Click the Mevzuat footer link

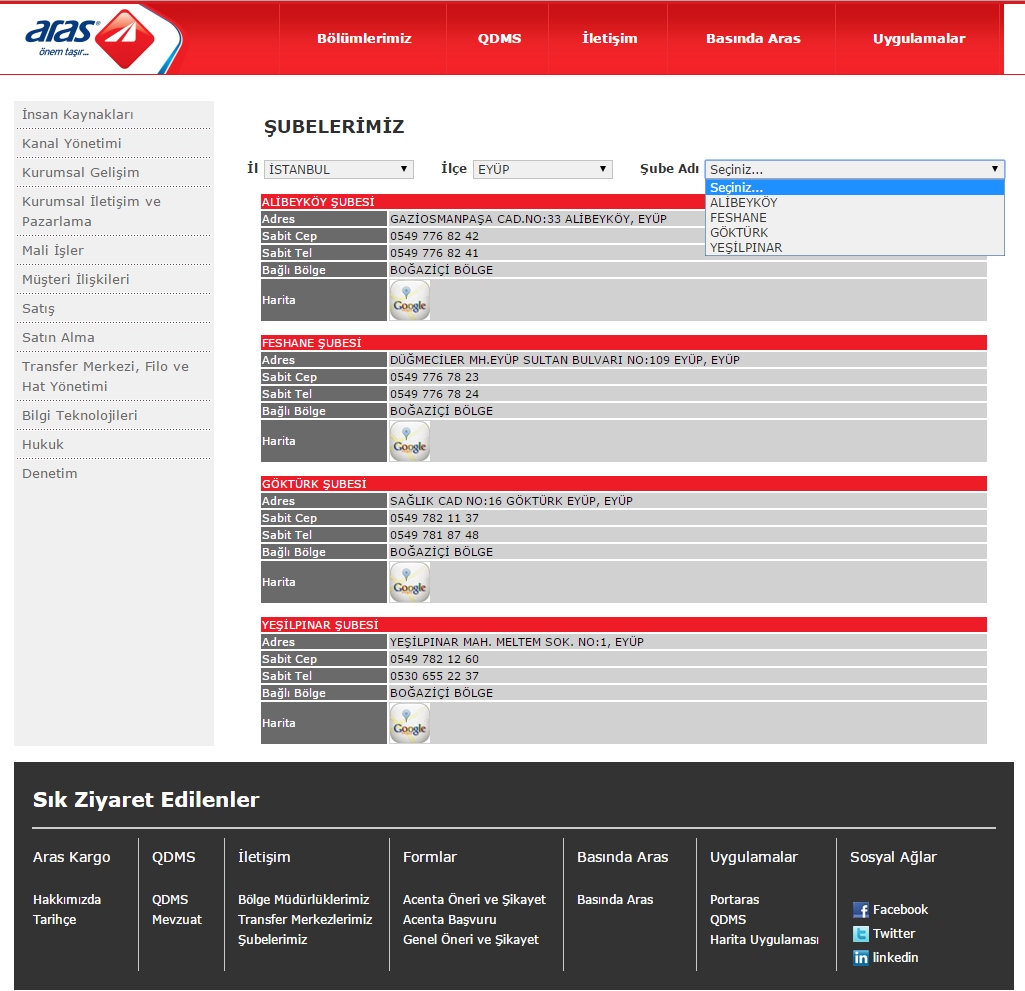point(177,920)
